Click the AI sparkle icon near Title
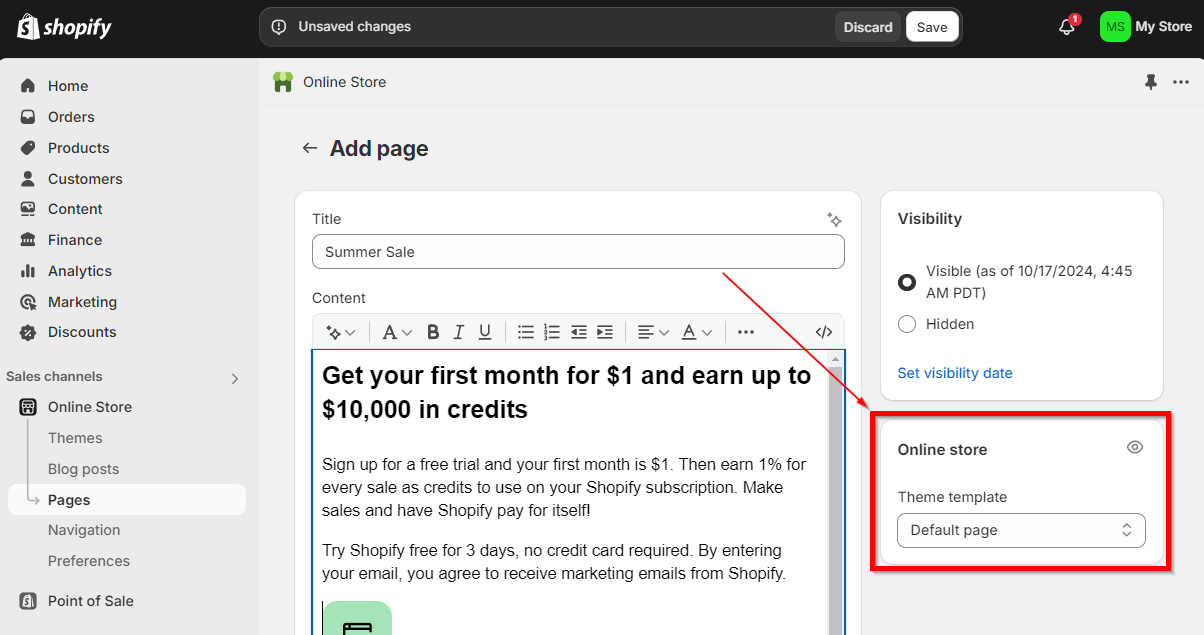This screenshot has height=635, width=1204. click(835, 219)
